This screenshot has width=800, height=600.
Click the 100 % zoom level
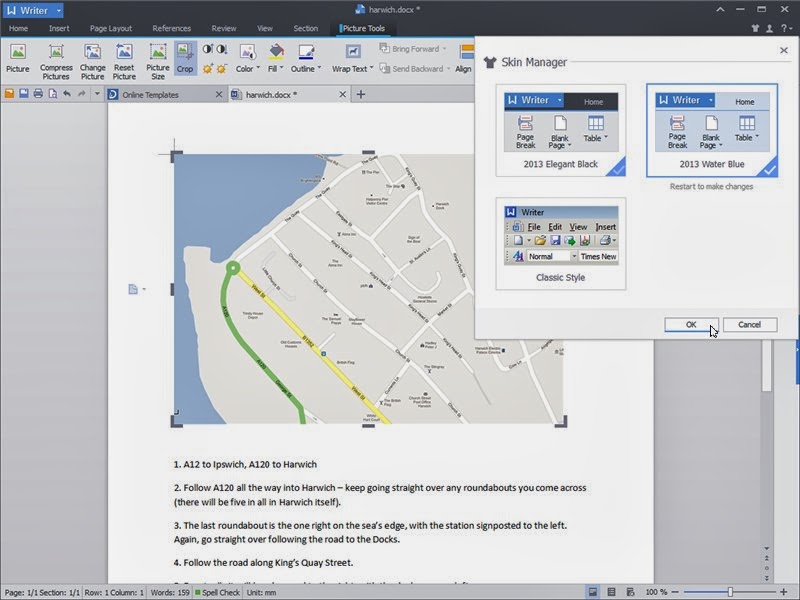656,592
